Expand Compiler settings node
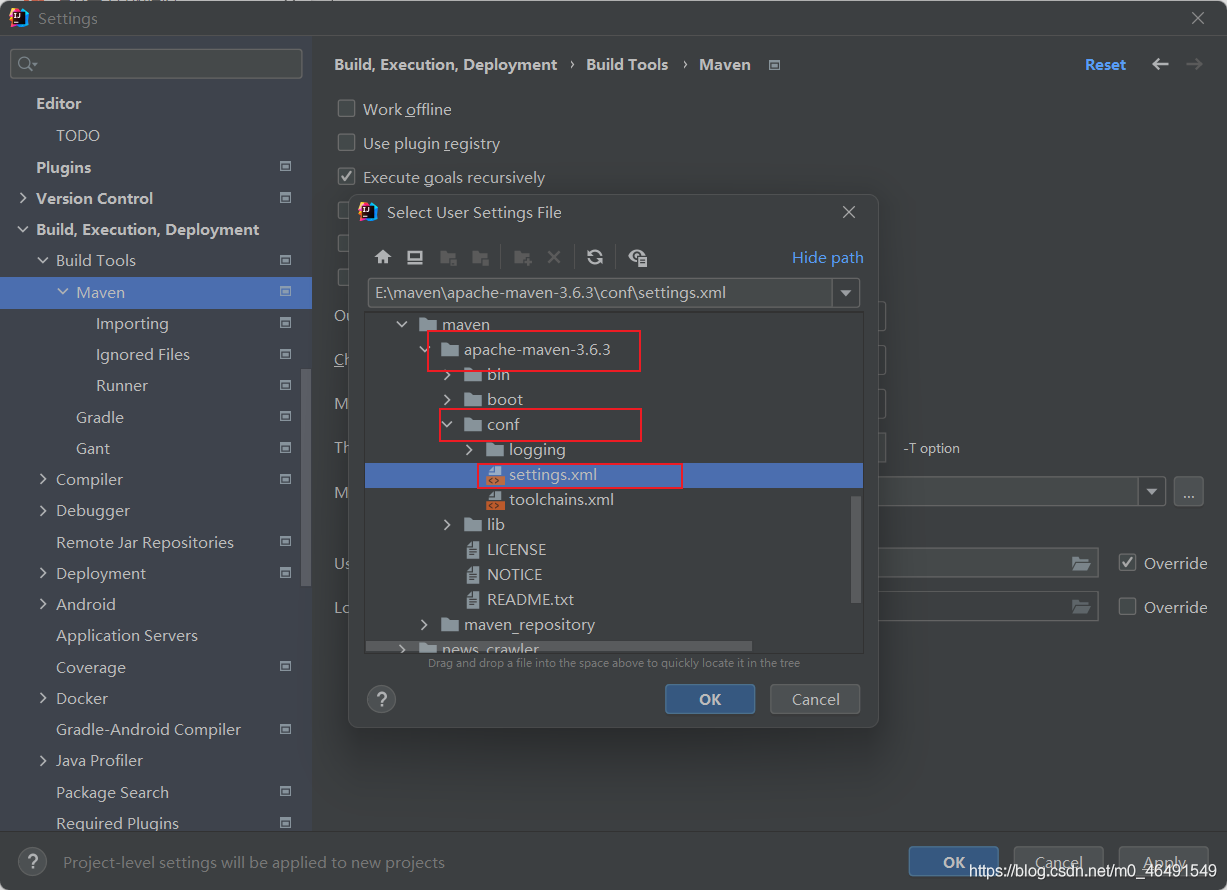The height and width of the screenshot is (890, 1227). 43,479
